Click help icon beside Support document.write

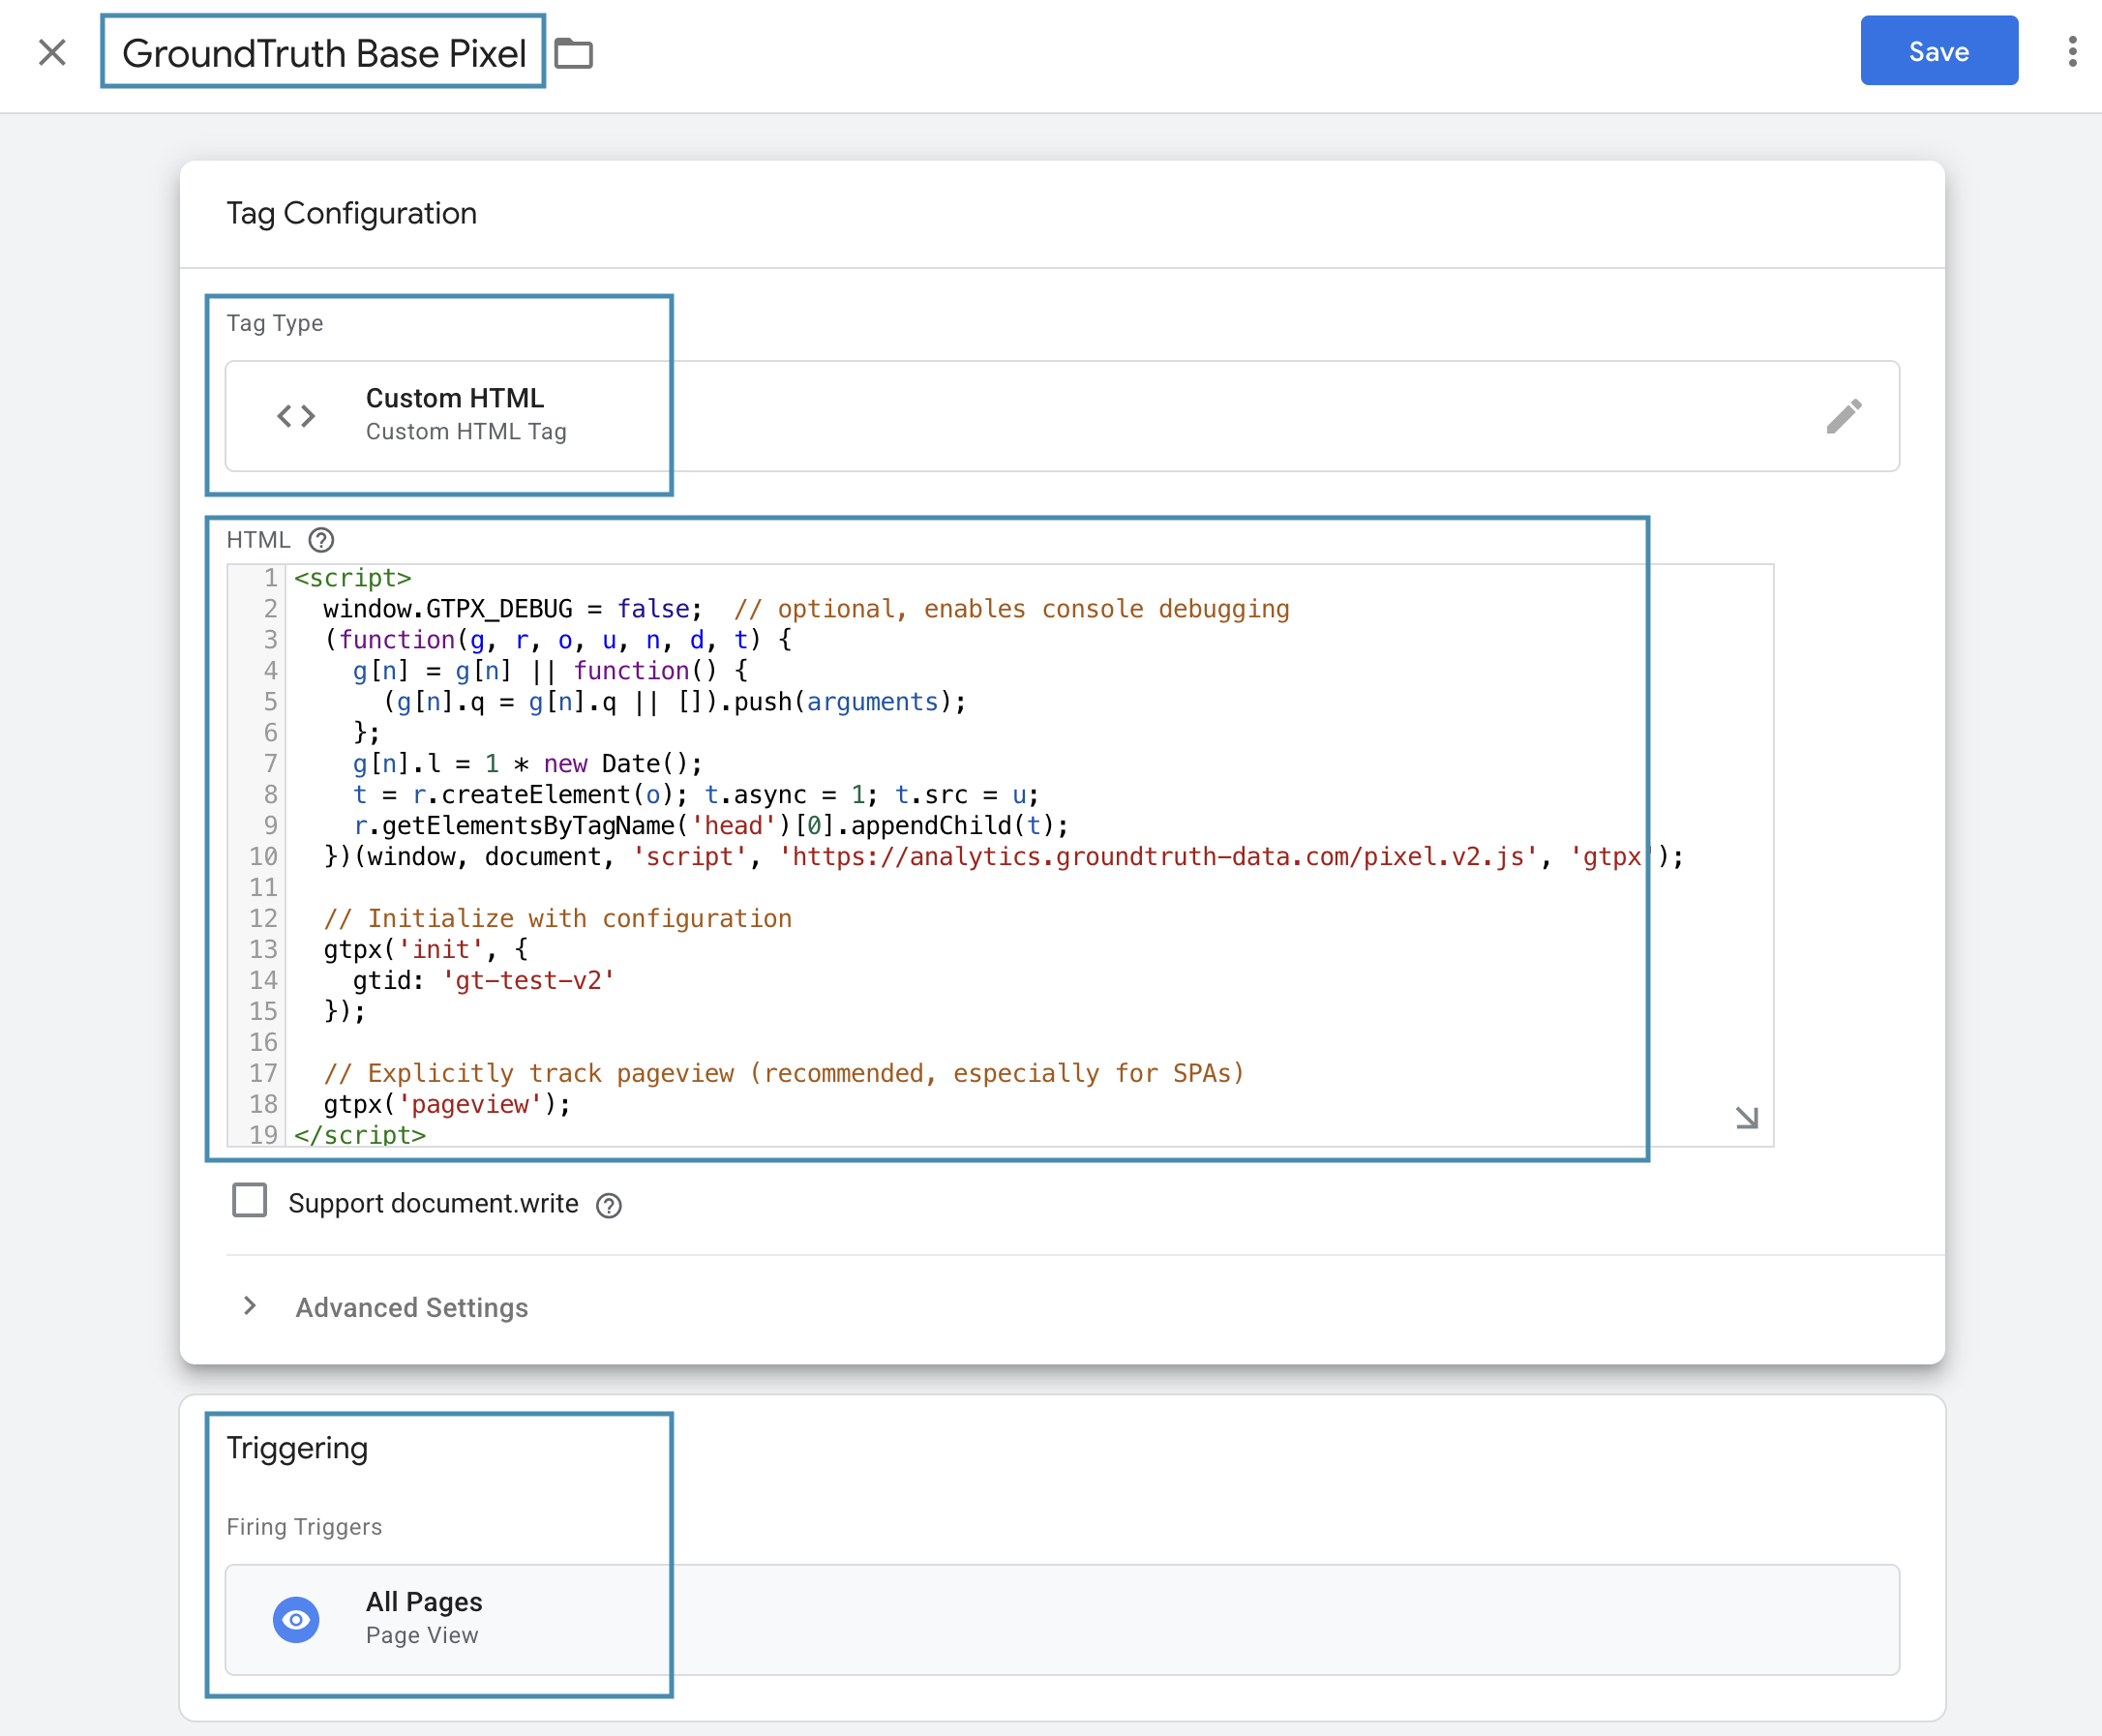pyautogui.click(x=608, y=1206)
